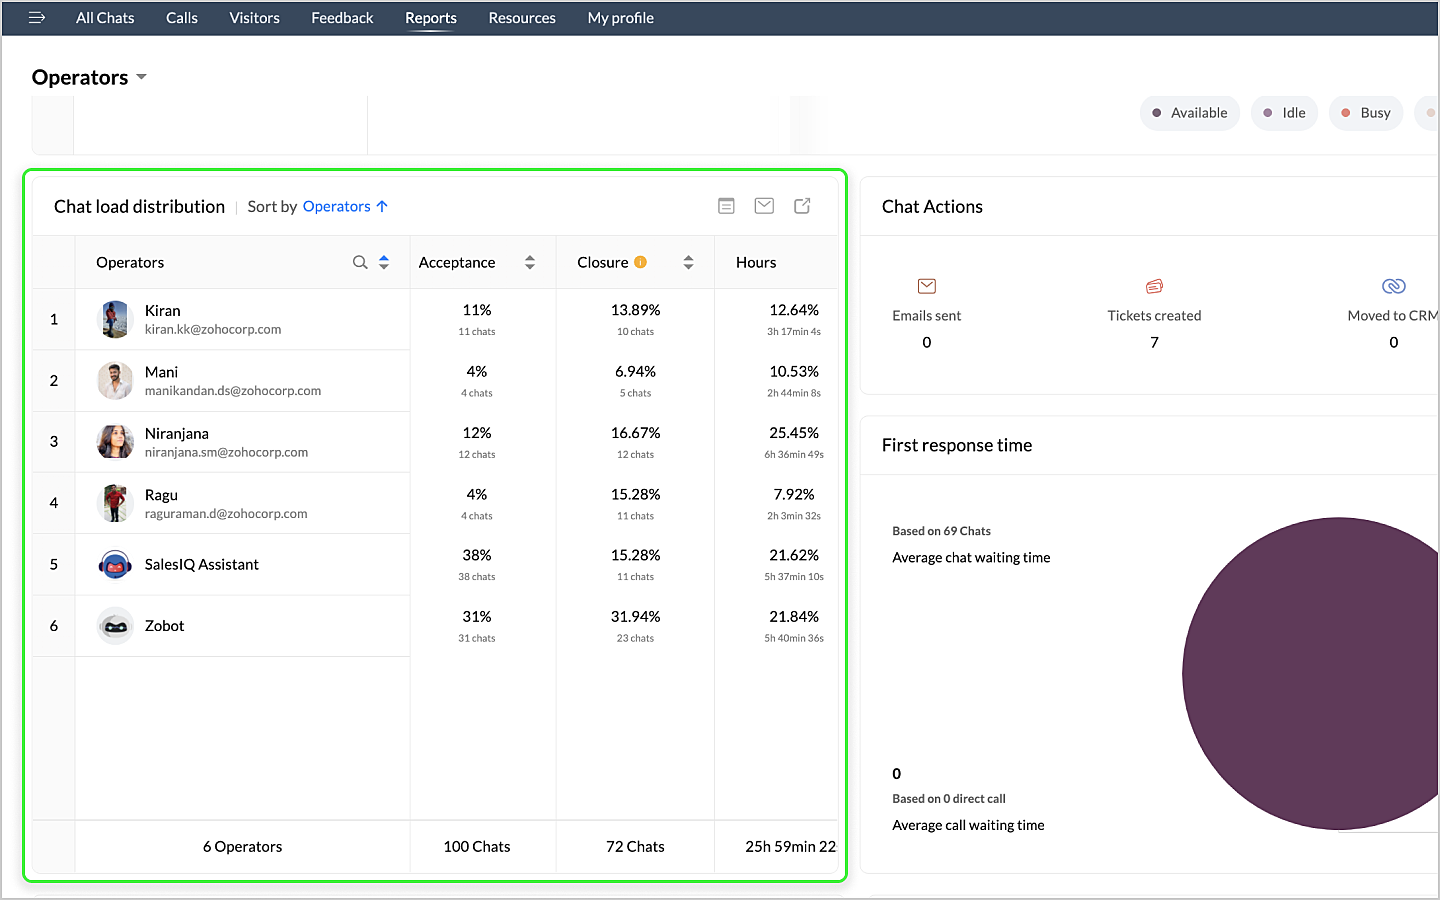
Task: Click the email report envelope icon
Action: [x=764, y=206]
